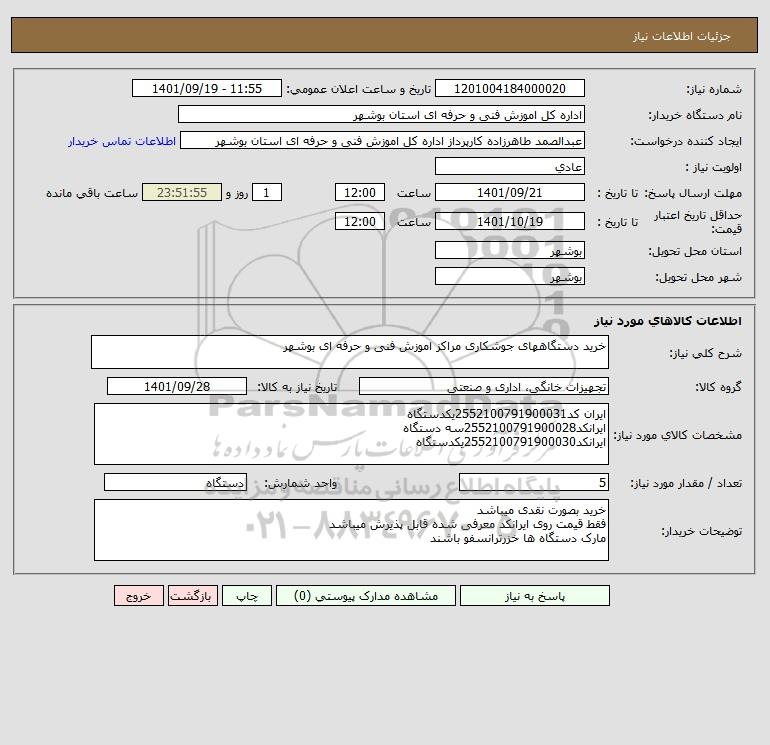Viewport: 770px width, 745px height.
Task: Click the buyer notes text area
Action: coord(351,530)
